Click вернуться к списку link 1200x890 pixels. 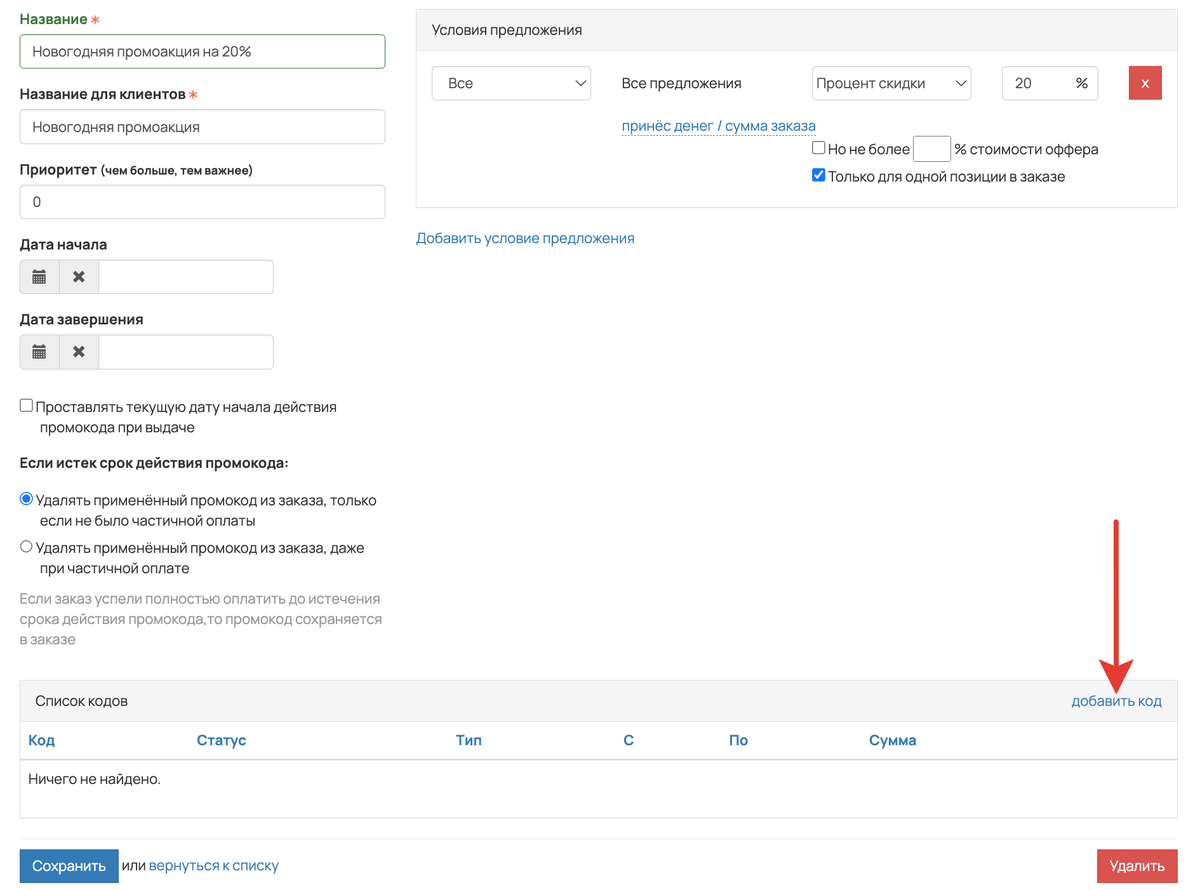click(x=214, y=866)
